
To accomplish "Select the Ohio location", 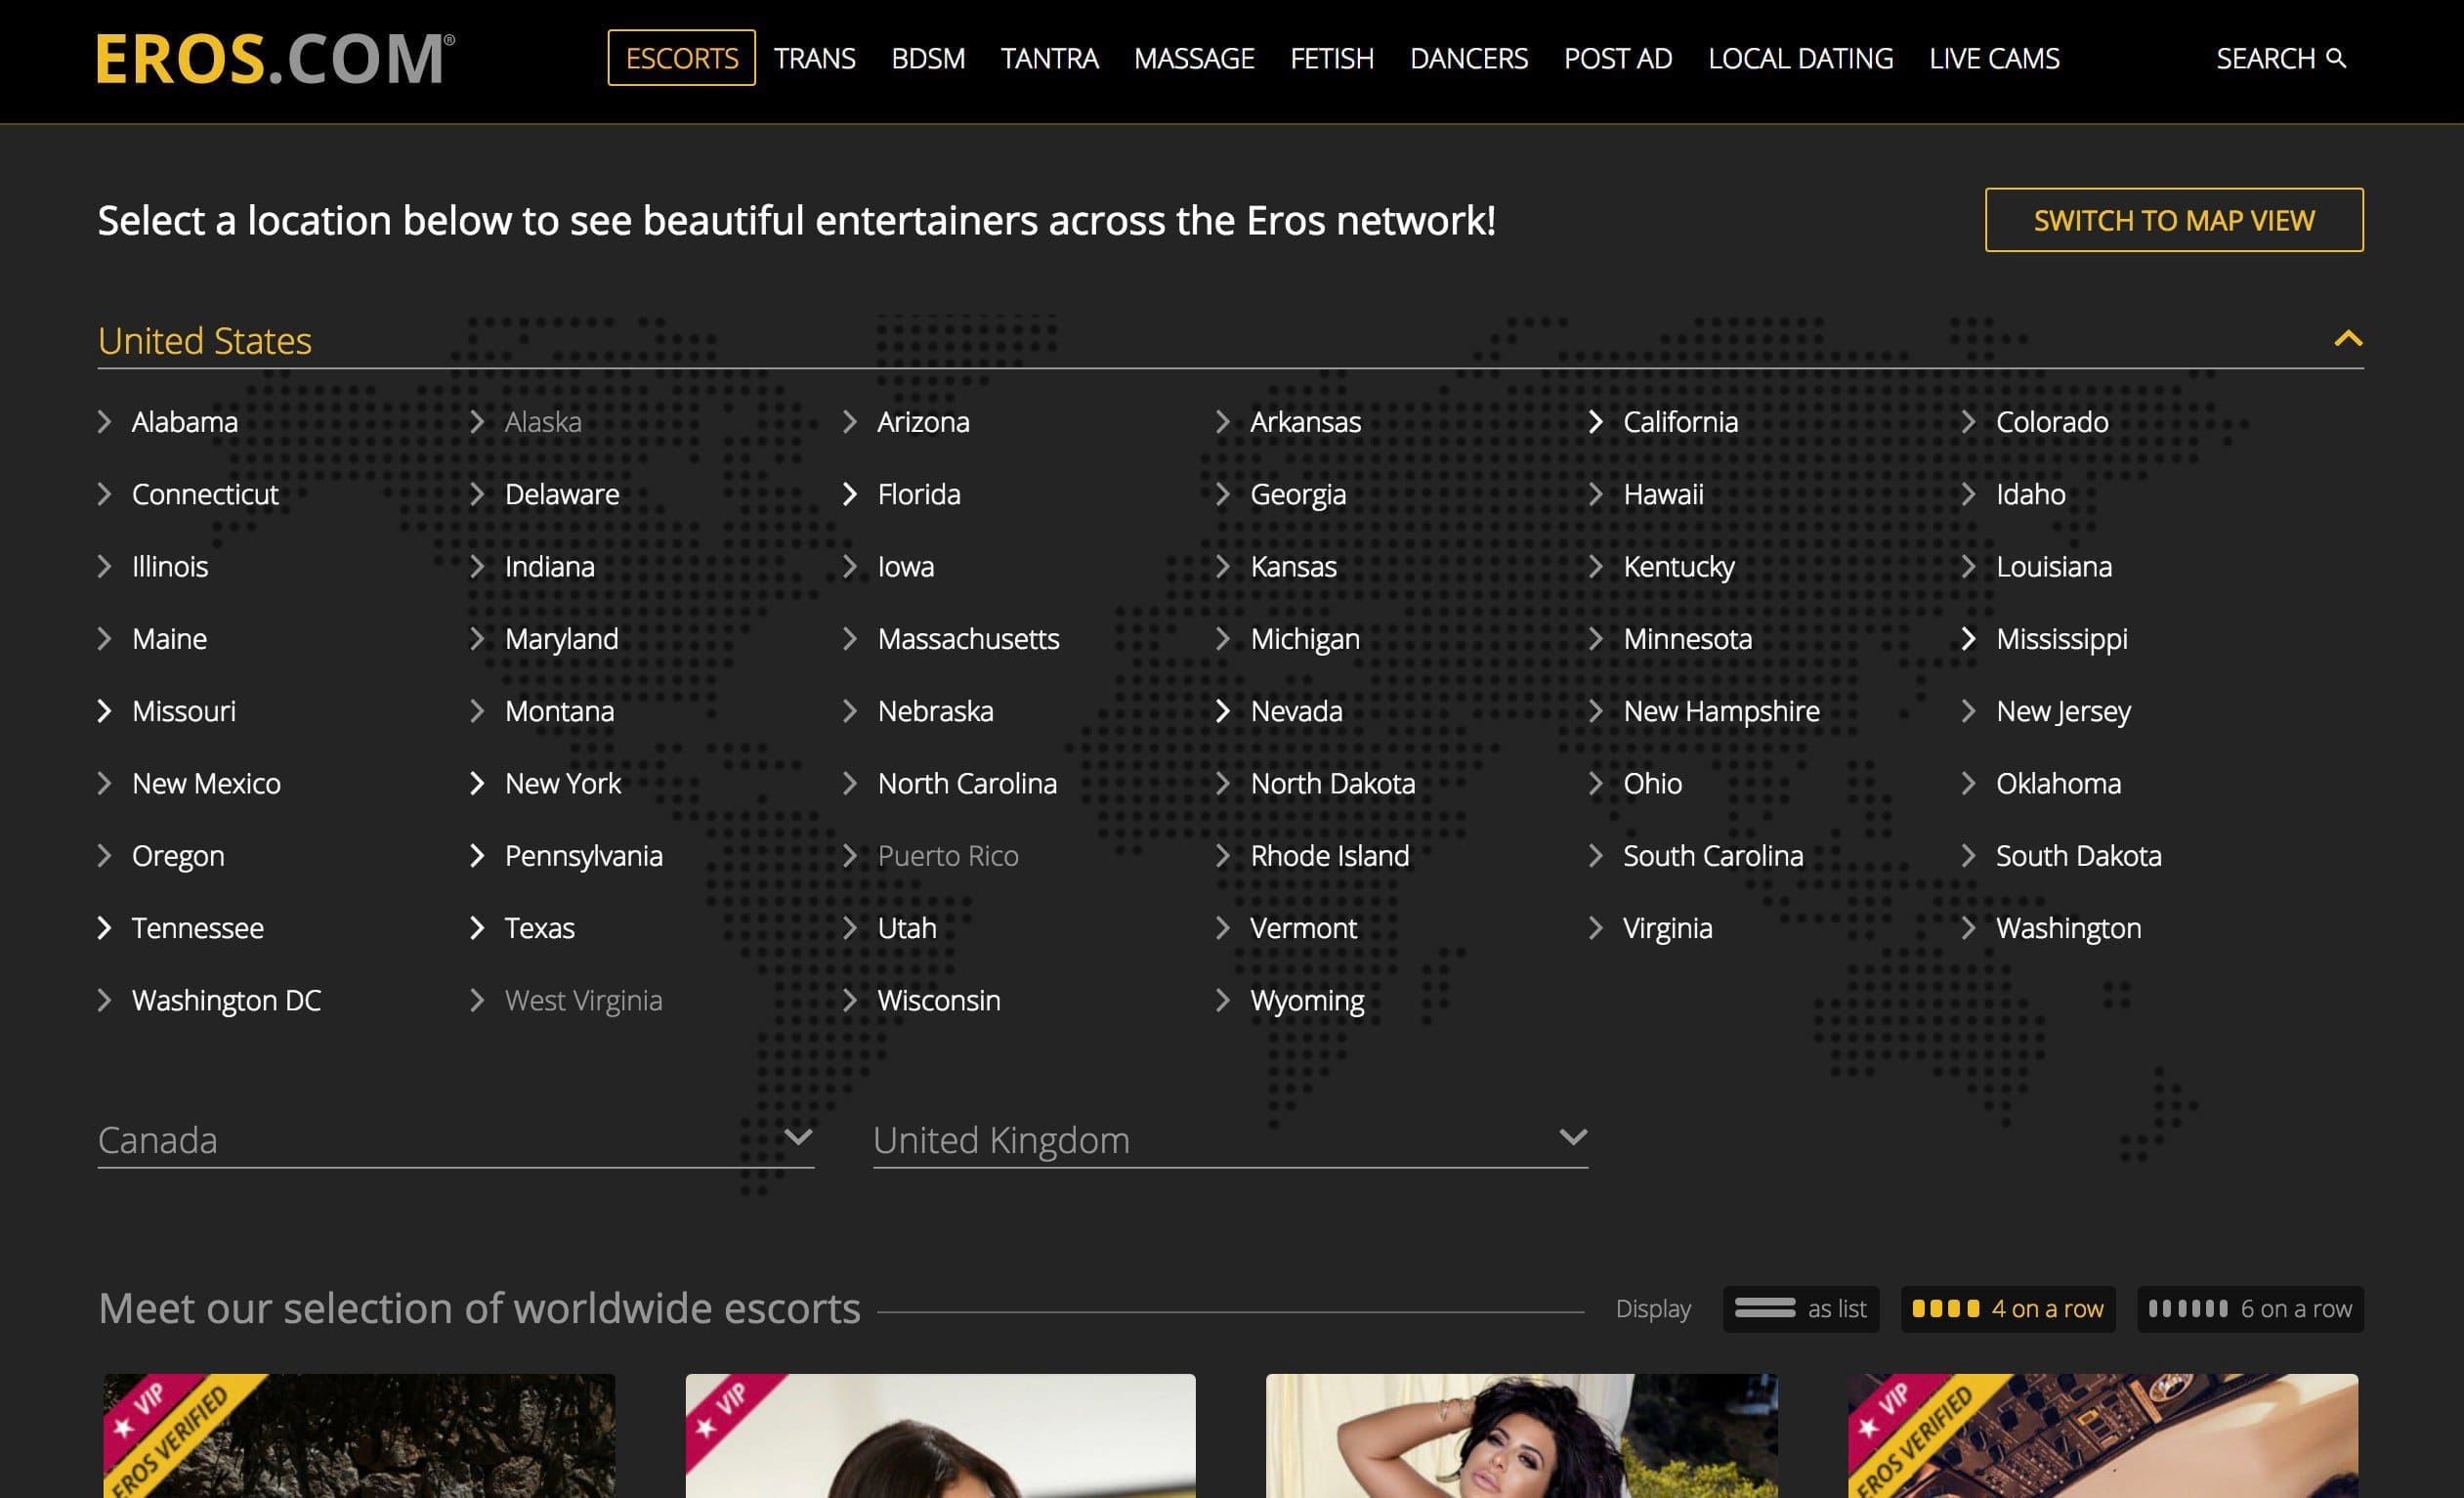I will pyautogui.click(x=1652, y=783).
